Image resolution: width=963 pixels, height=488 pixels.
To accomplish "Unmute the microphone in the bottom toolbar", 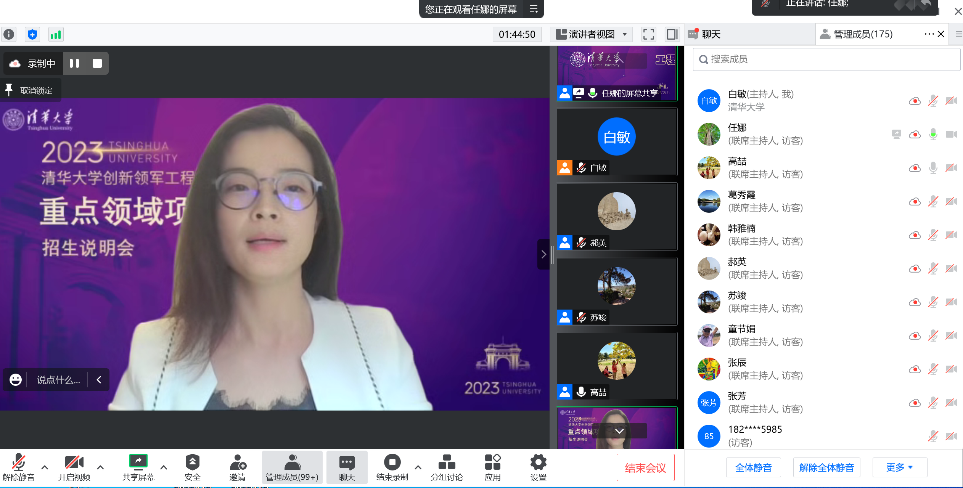I will tap(18, 467).
